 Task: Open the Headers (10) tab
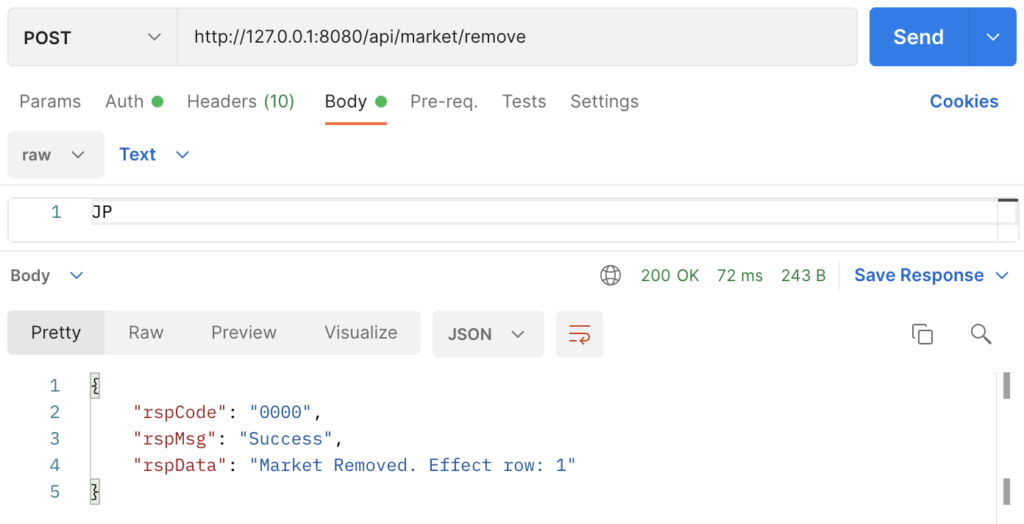pos(240,101)
